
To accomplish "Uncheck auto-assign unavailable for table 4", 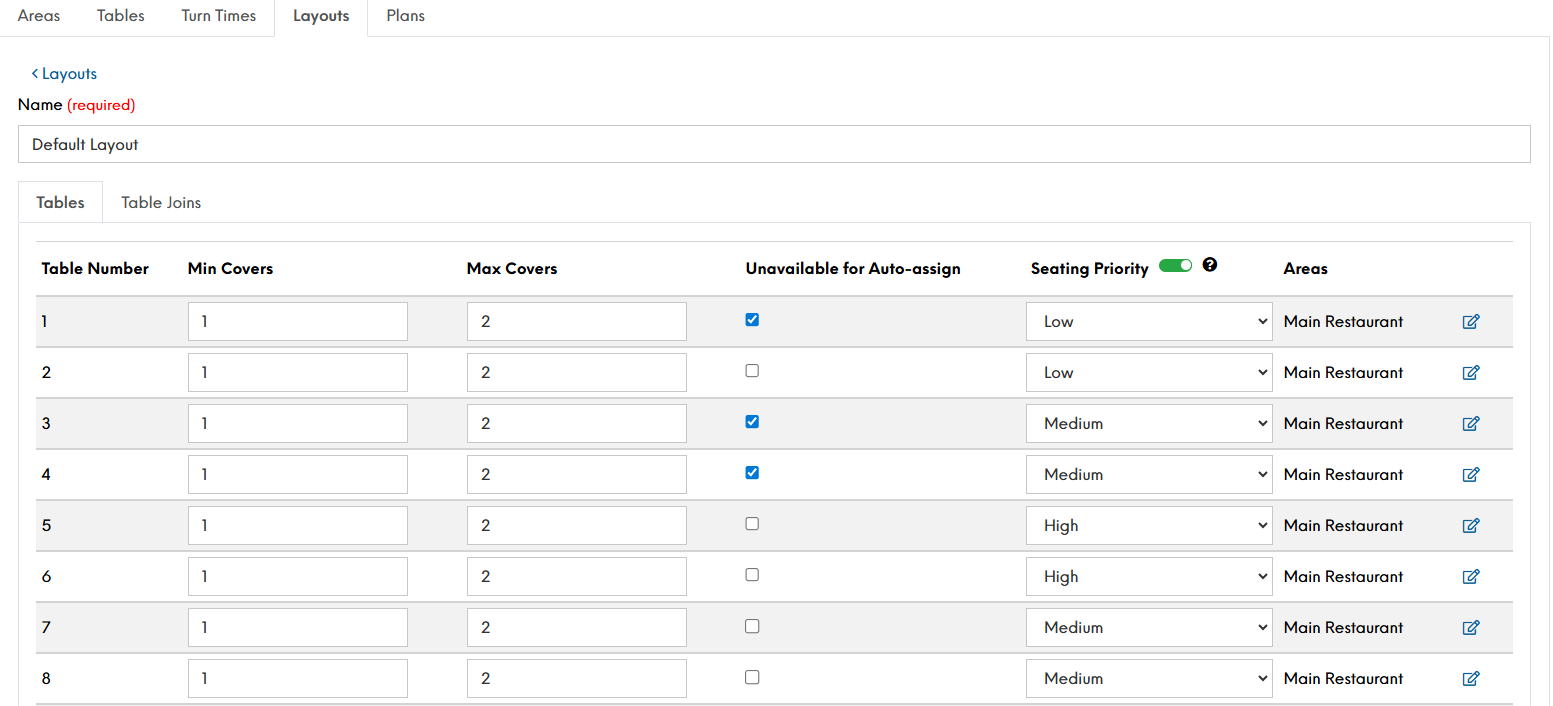I will 752,473.
